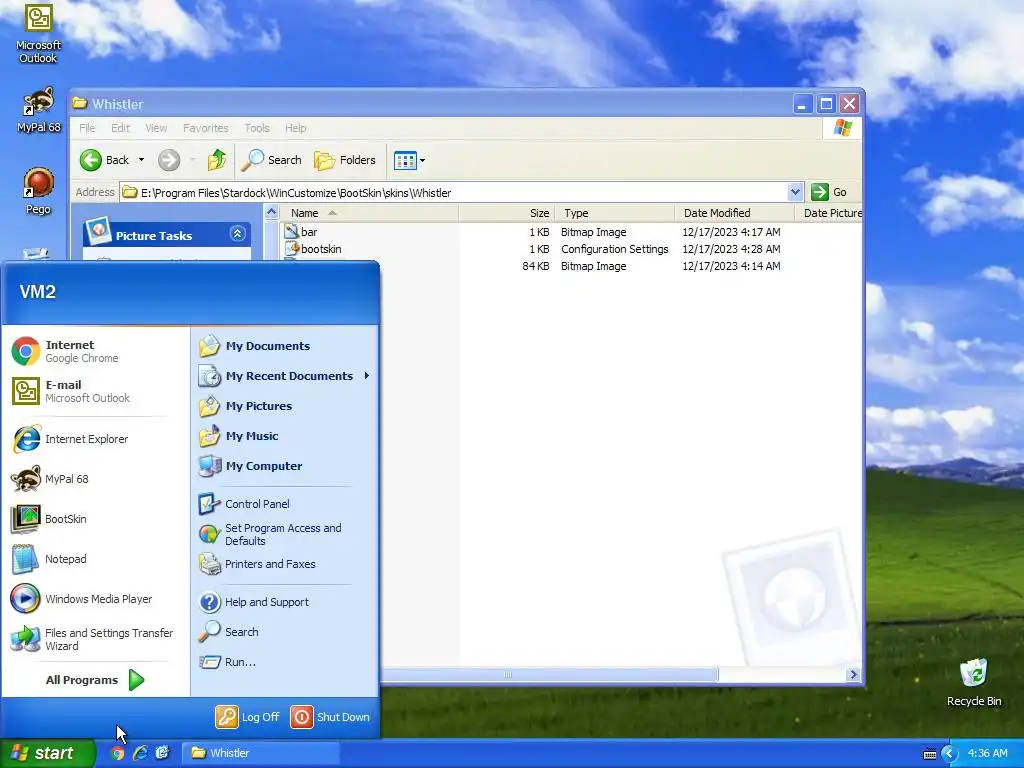Open the View menu in Whistler window

tap(156, 128)
